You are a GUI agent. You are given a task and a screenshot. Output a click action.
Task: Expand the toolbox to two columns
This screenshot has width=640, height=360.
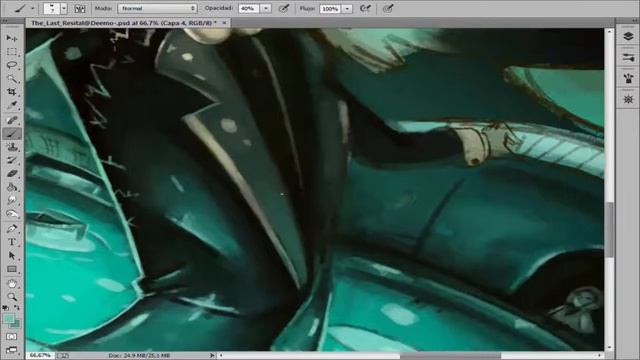(5, 20)
